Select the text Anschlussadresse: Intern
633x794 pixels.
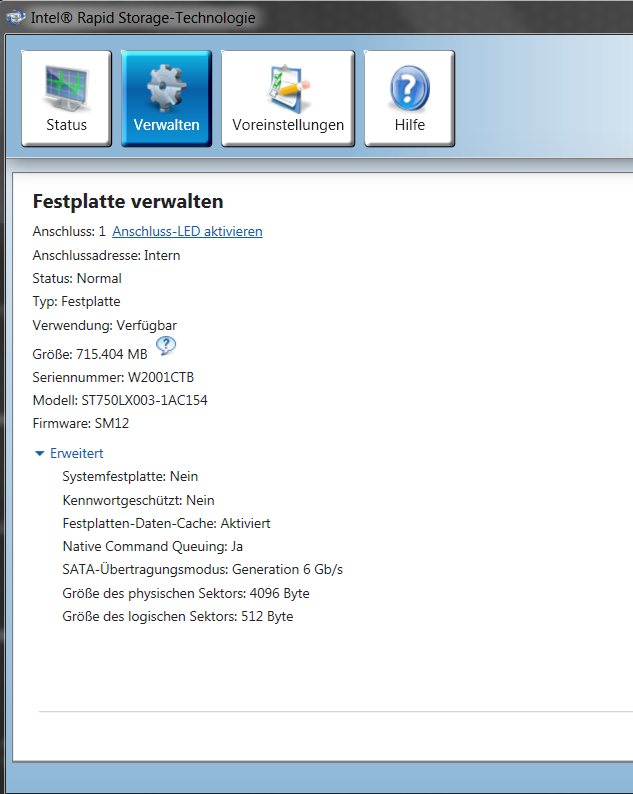point(106,255)
